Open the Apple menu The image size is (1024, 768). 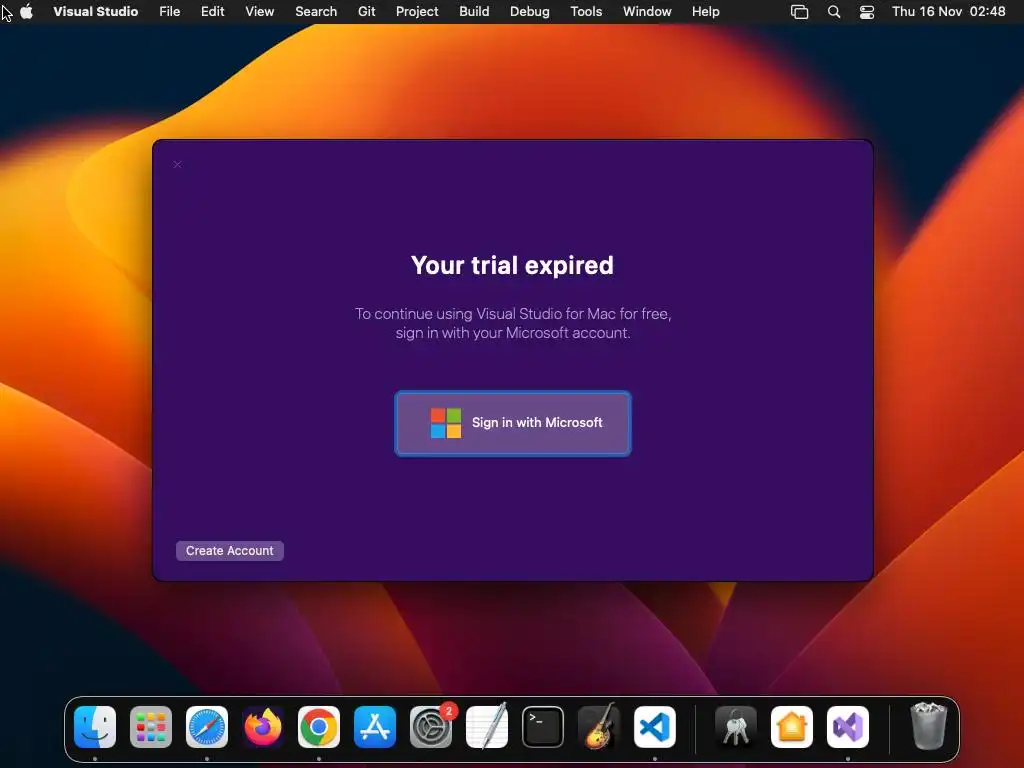27,12
